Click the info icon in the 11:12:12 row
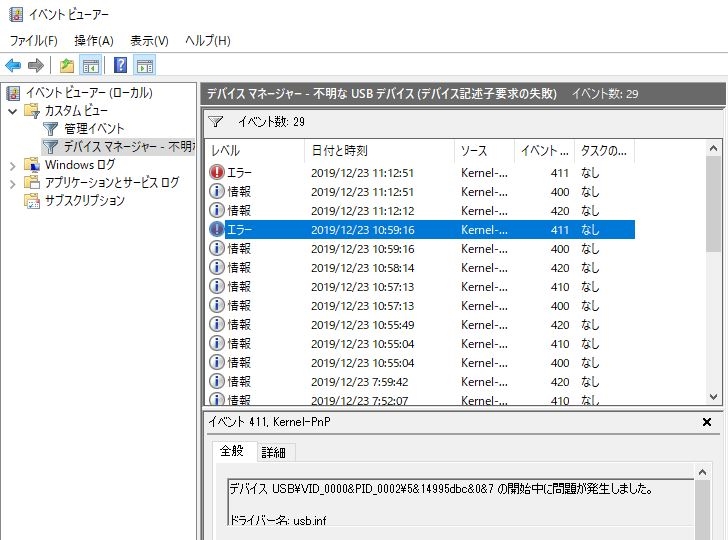728x540 pixels. [217, 210]
